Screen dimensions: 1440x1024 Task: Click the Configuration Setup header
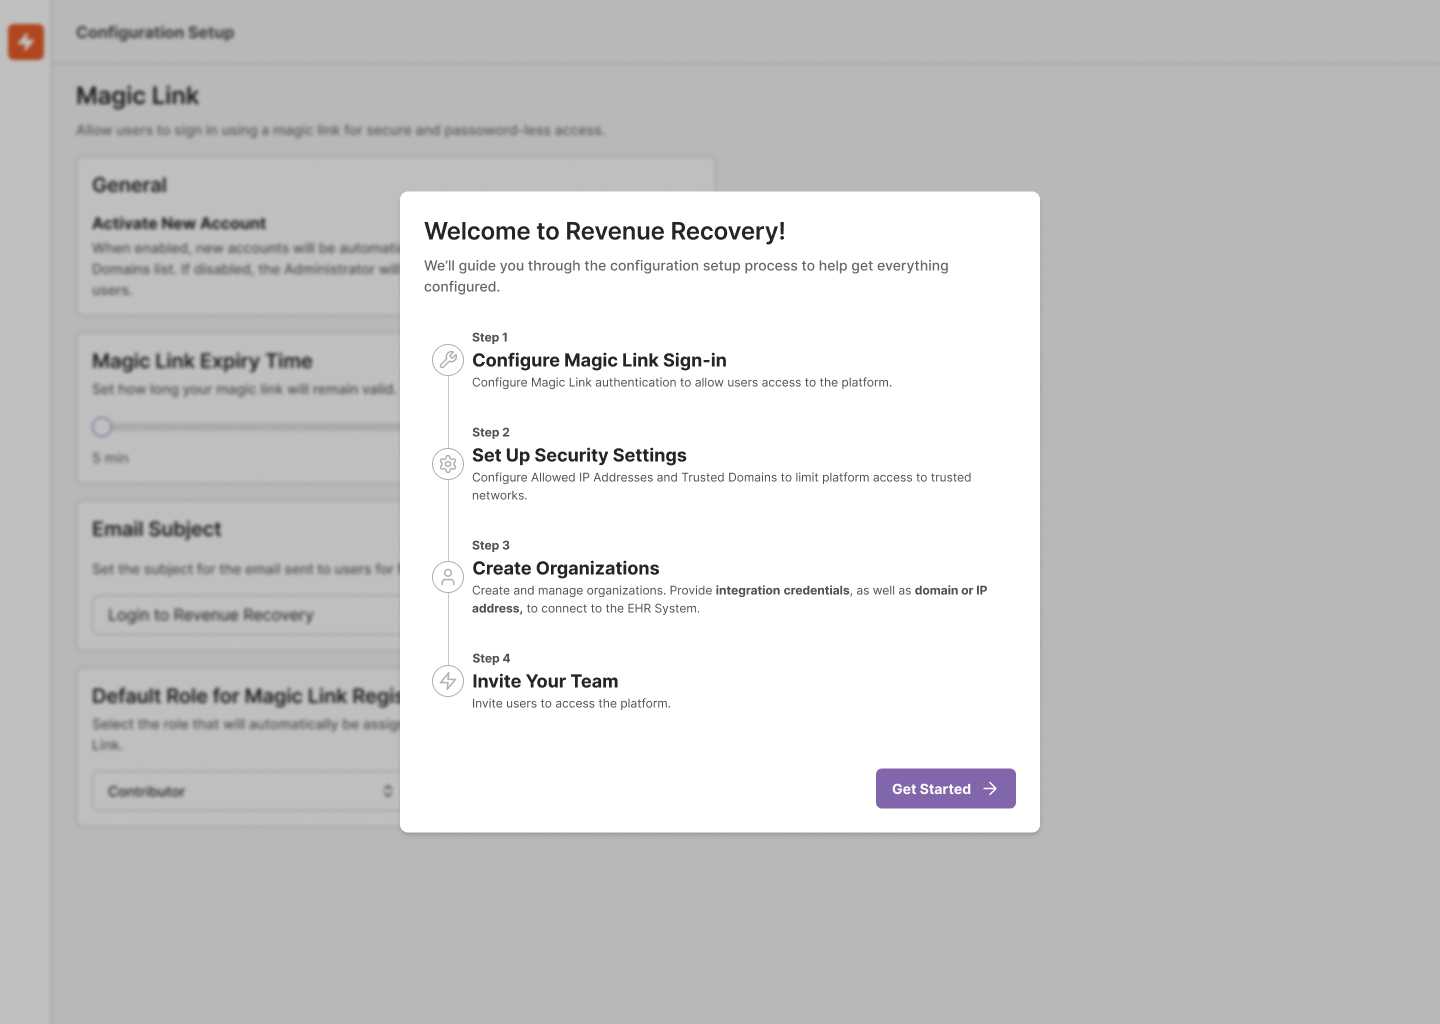pos(155,32)
